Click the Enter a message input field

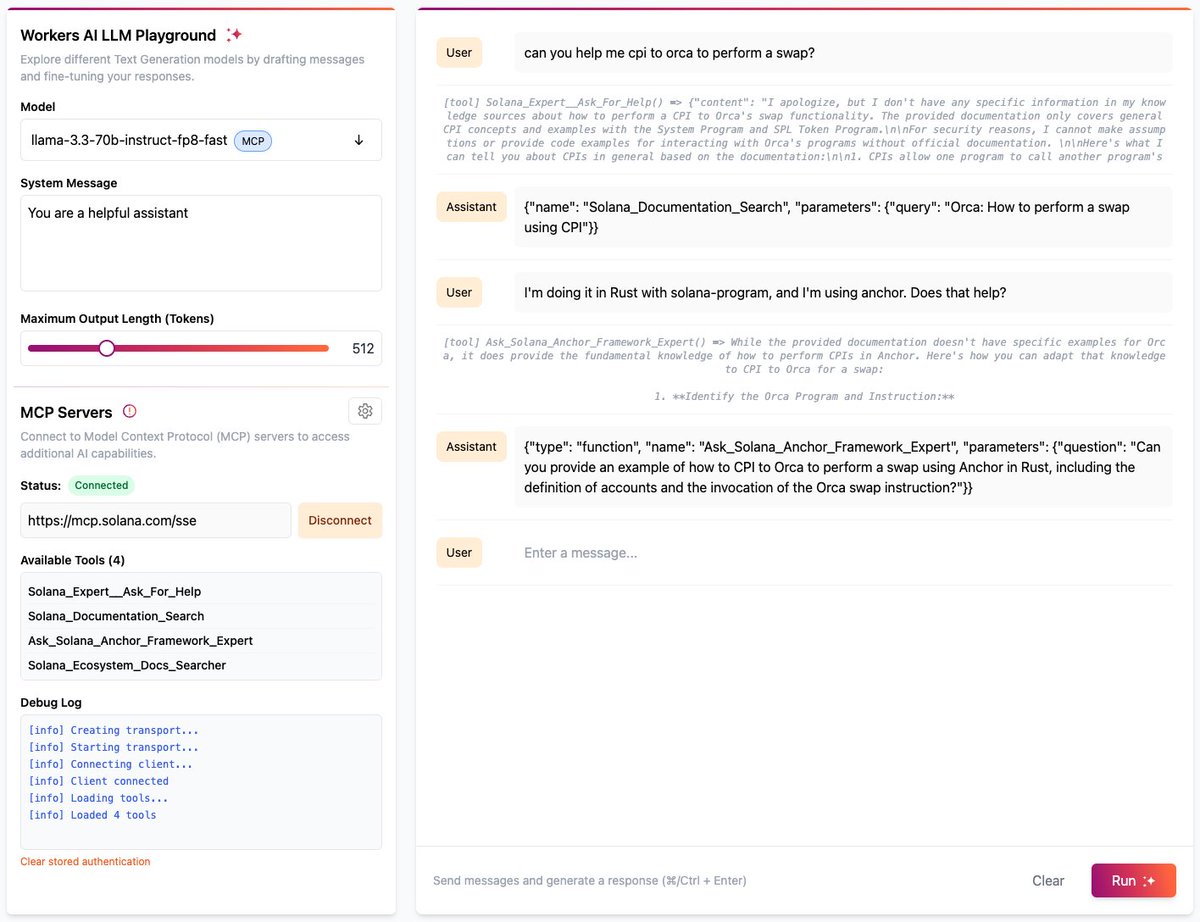(x=843, y=553)
